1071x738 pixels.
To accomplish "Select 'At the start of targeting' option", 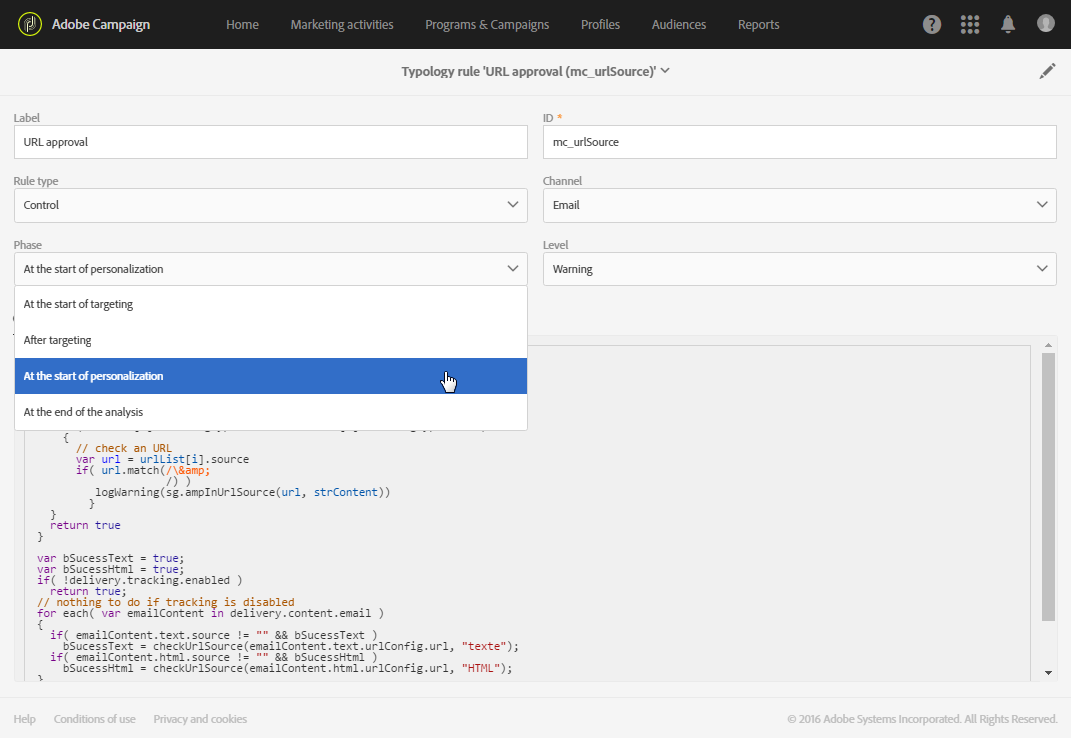I will tap(270, 304).
